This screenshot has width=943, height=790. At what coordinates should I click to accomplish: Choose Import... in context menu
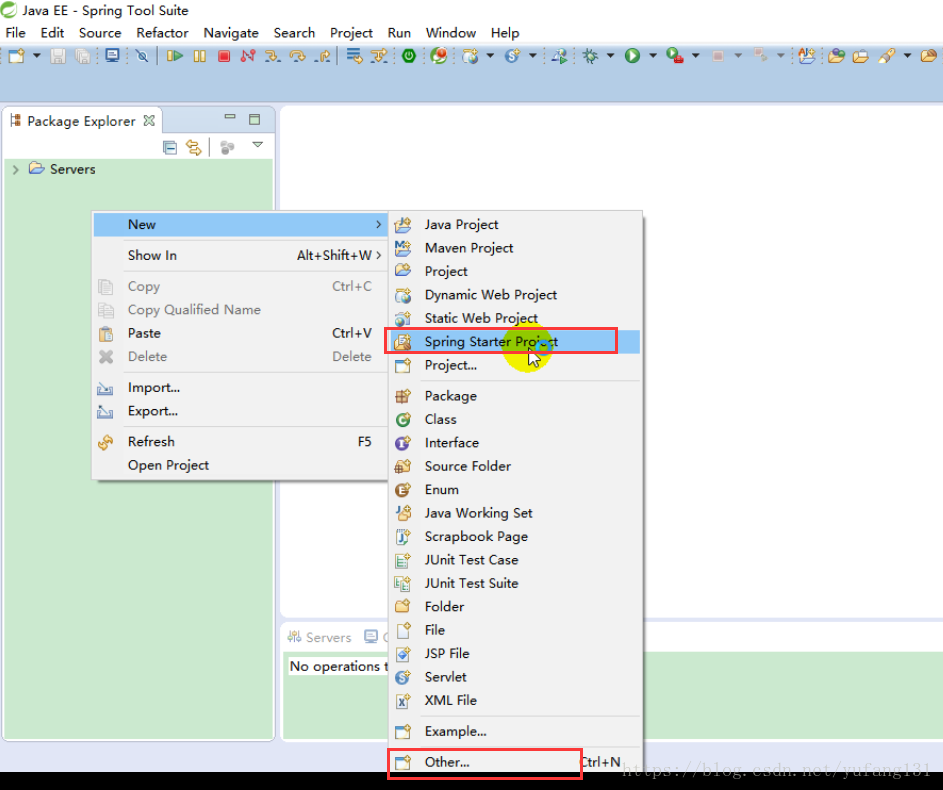pos(240,388)
